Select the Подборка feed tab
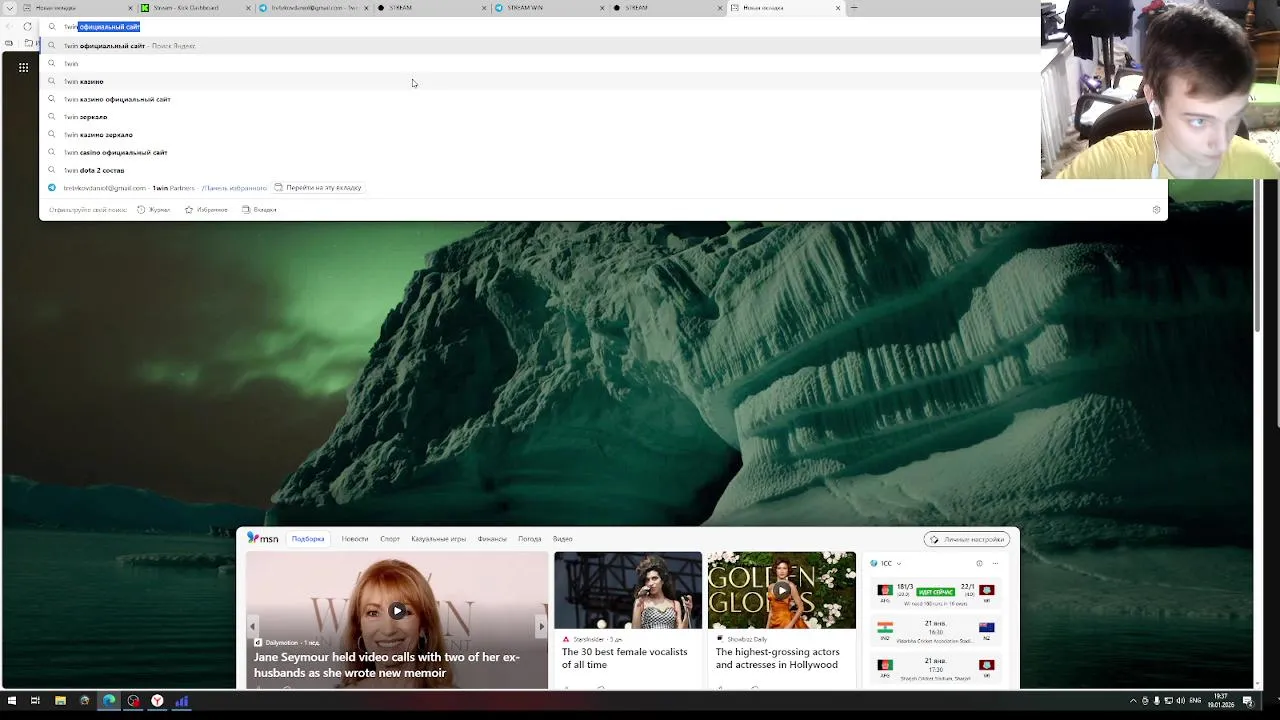This screenshot has width=1280, height=720. (x=308, y=539)
